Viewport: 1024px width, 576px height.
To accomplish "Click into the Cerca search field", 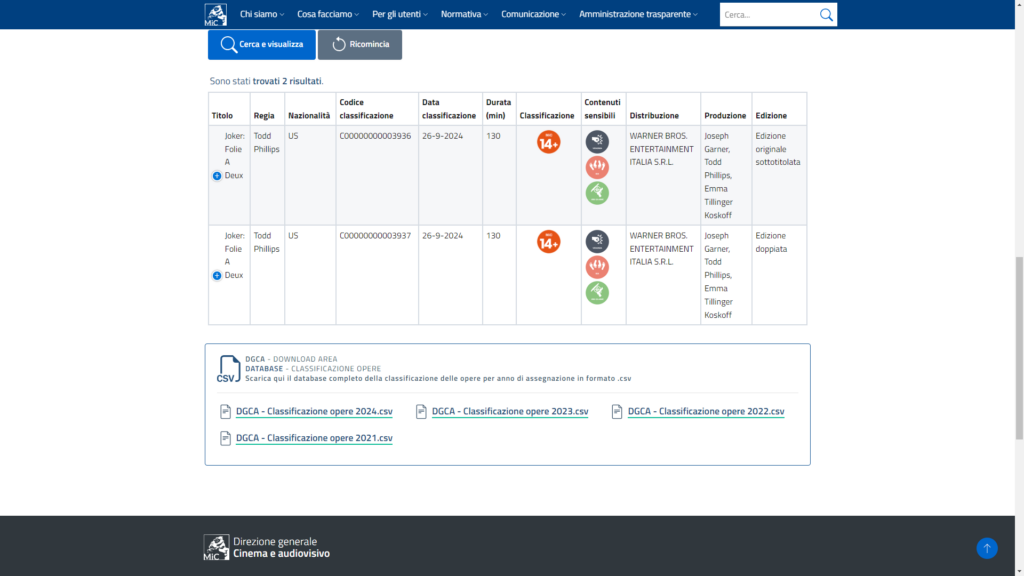I will (x=769, y=14).
